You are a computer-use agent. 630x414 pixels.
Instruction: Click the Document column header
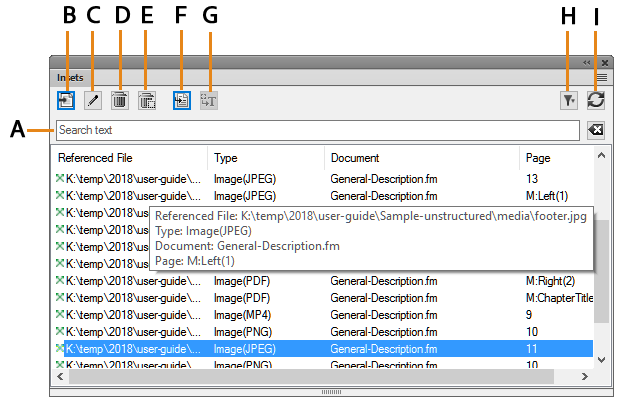pos(422,158)
